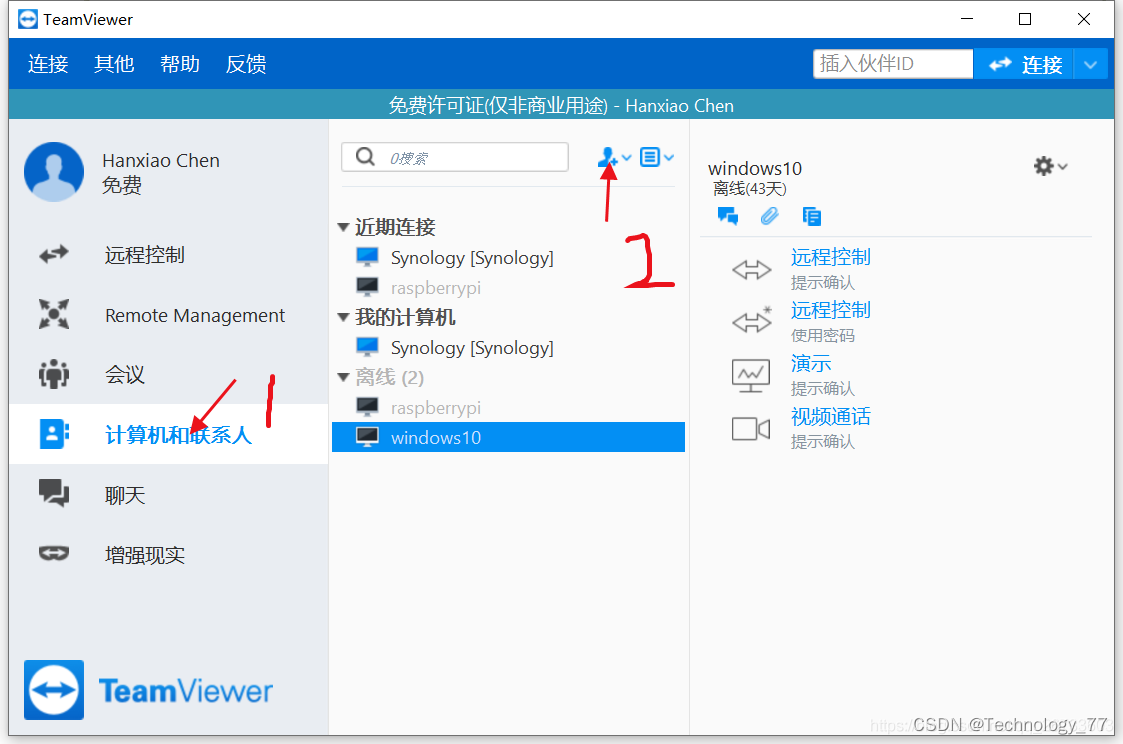The height and width of the screenshot is (744, 1123).
Task: Click the paperclip file transfer icon
Action: [769, 216]
